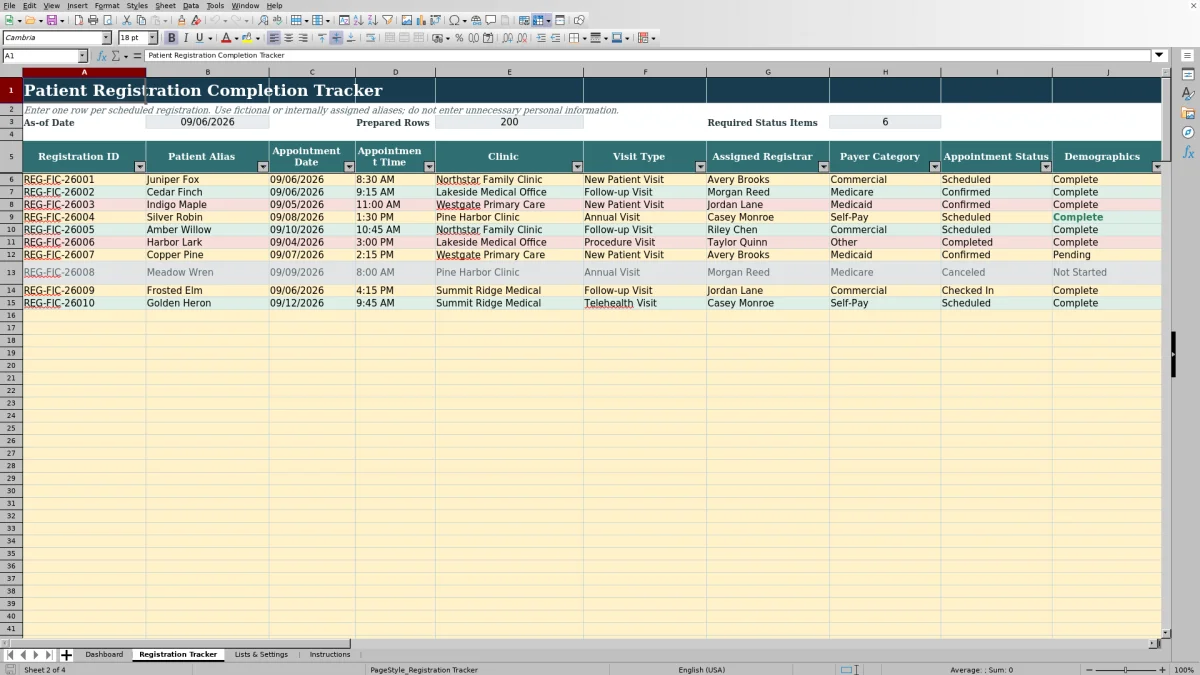This screenshot has height=675, width=1200.
Task: Toggle Underline formatting
Action: 200,38
